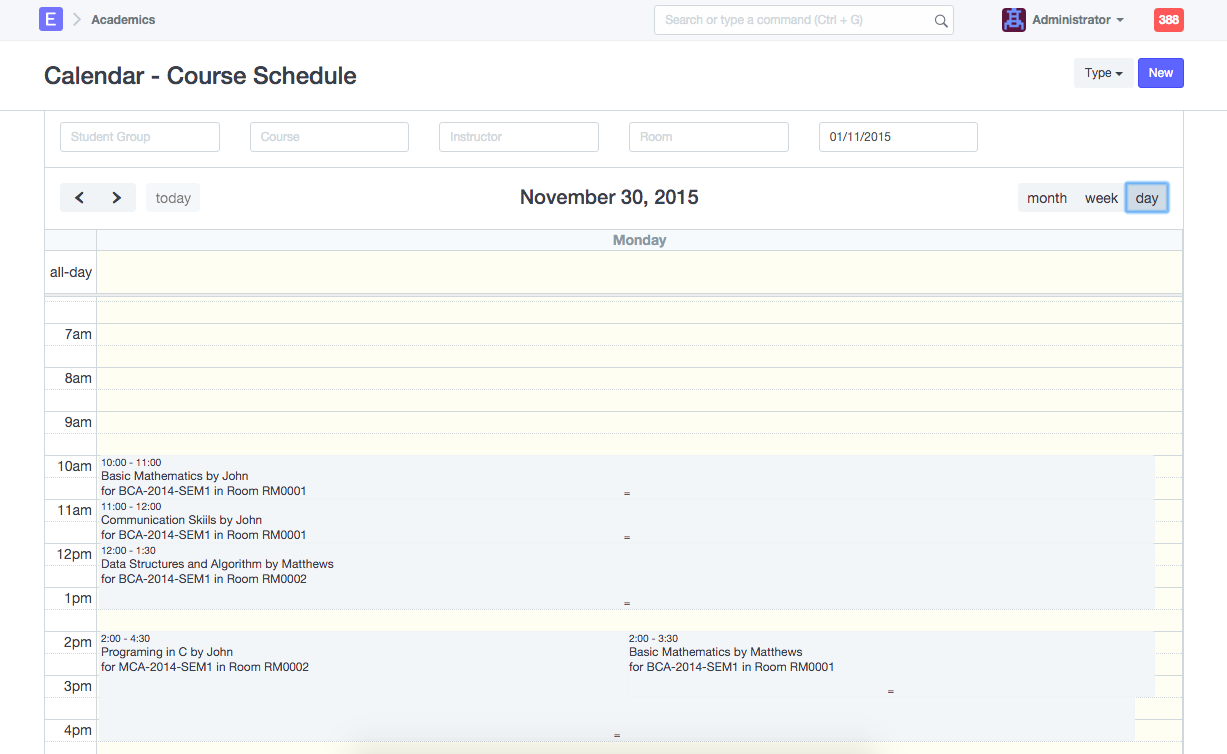The image size is (1227, 754).
Task: Open the Student Group filter field
Action: (x=140, y=137)
